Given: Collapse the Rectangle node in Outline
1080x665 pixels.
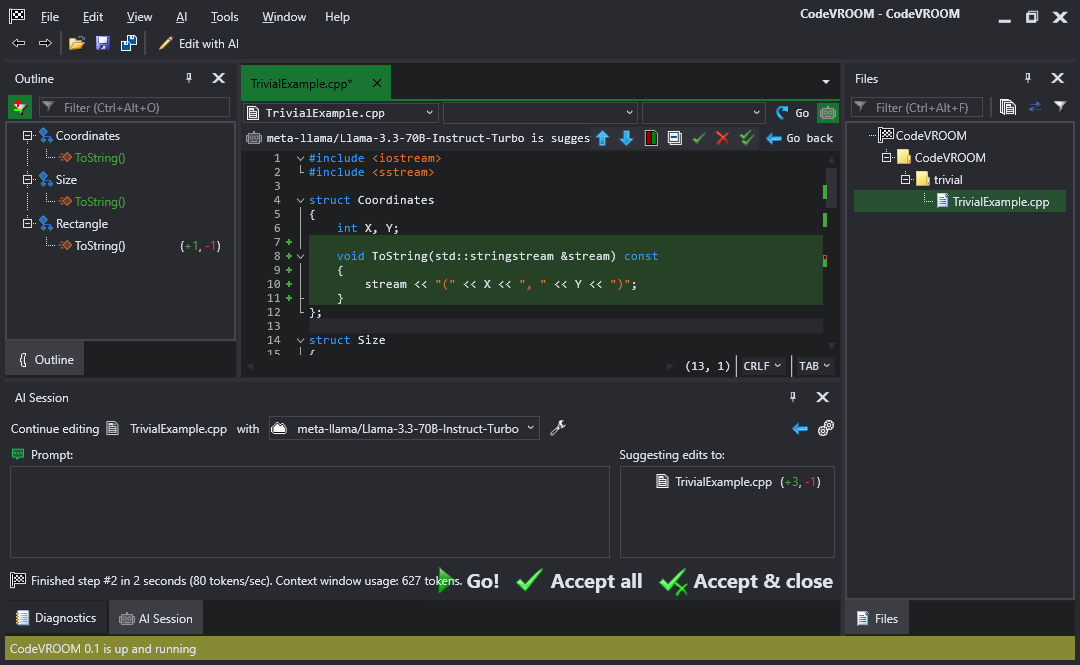Looking at the screenshot, I should pyautogui.click(x=28, y=223).
